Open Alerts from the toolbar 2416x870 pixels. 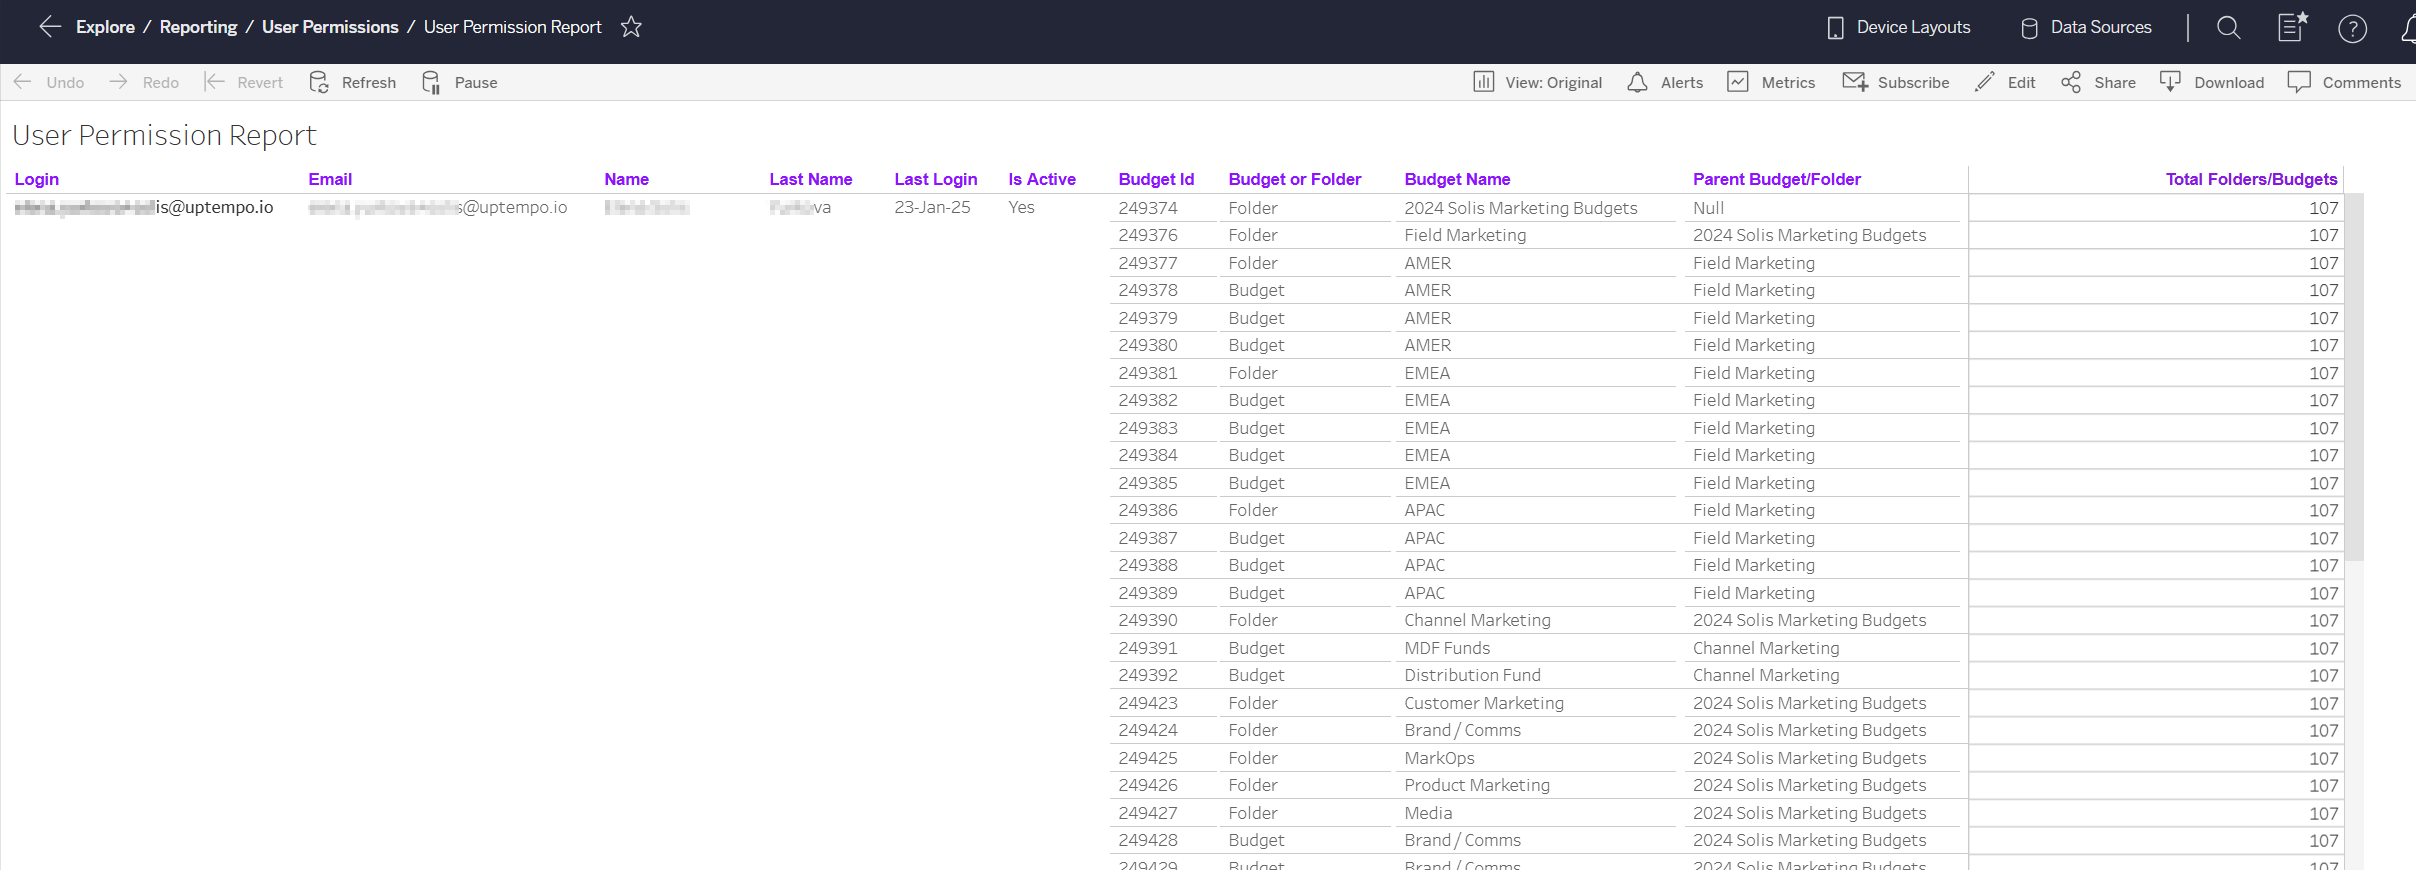tap(1665, 82)
